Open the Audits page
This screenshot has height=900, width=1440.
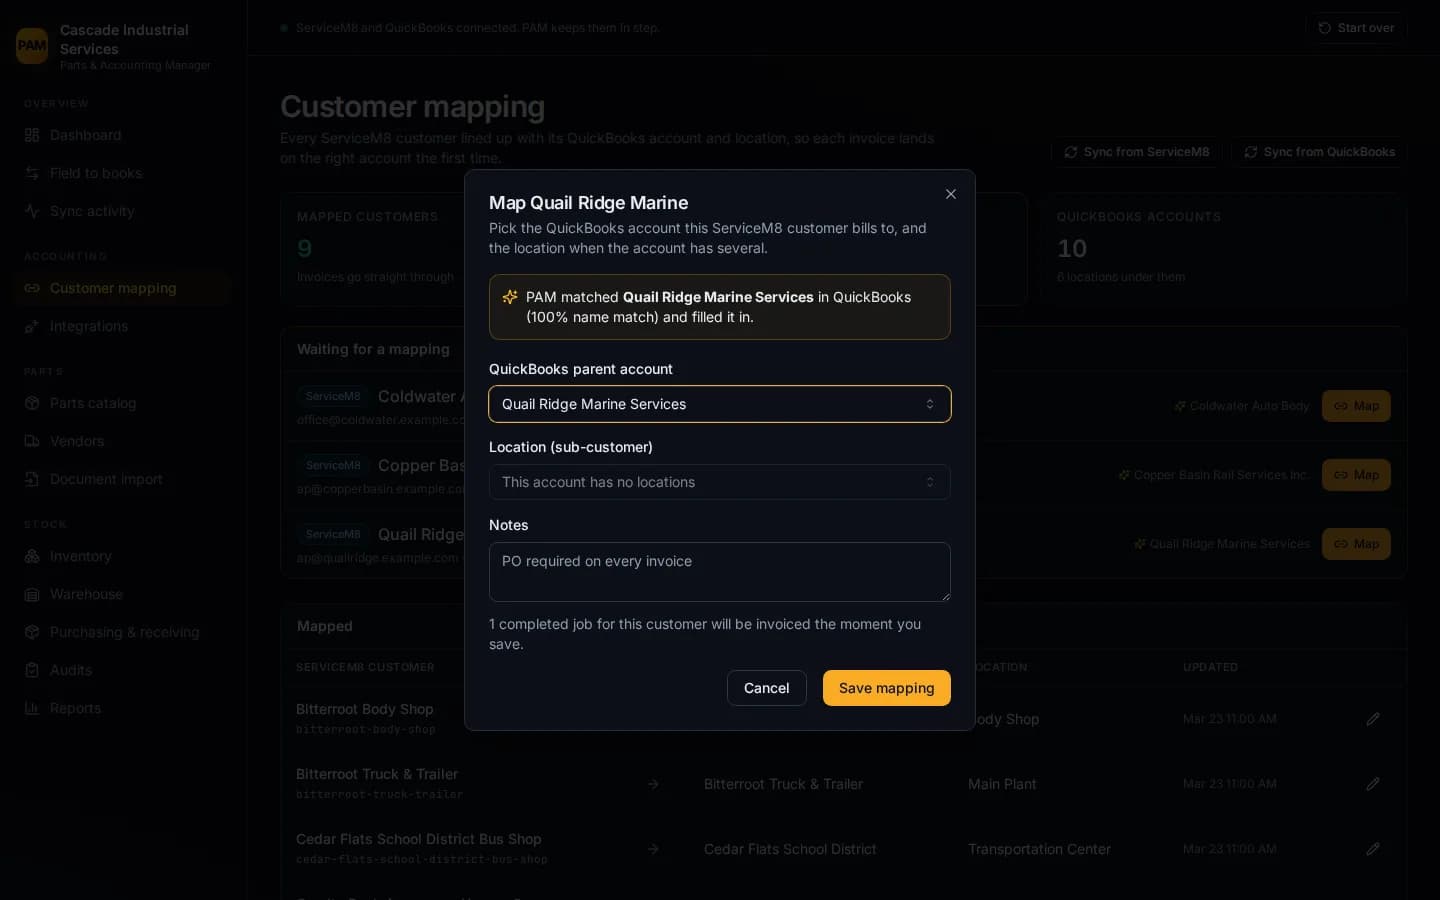click(123, 670)
